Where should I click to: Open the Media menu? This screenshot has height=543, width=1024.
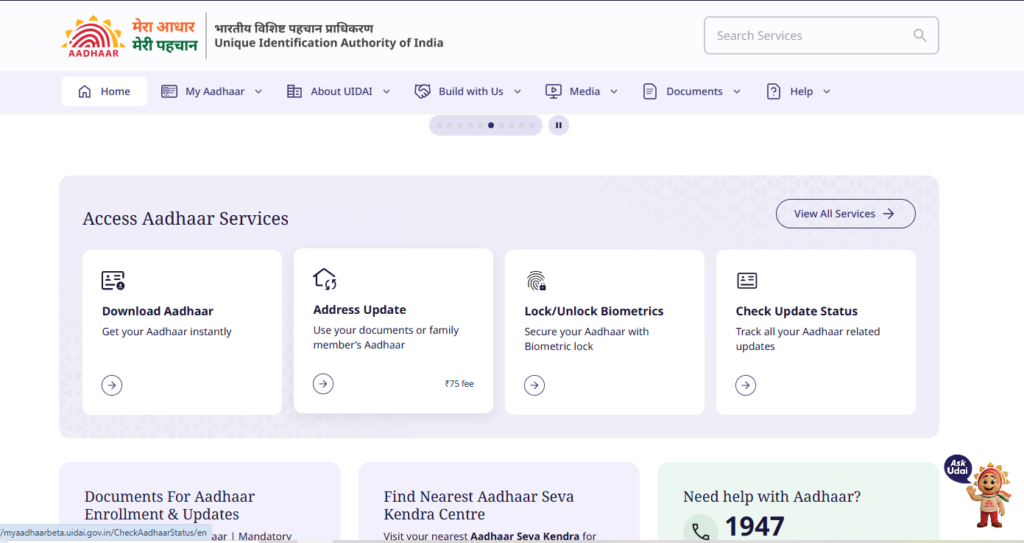584,91
